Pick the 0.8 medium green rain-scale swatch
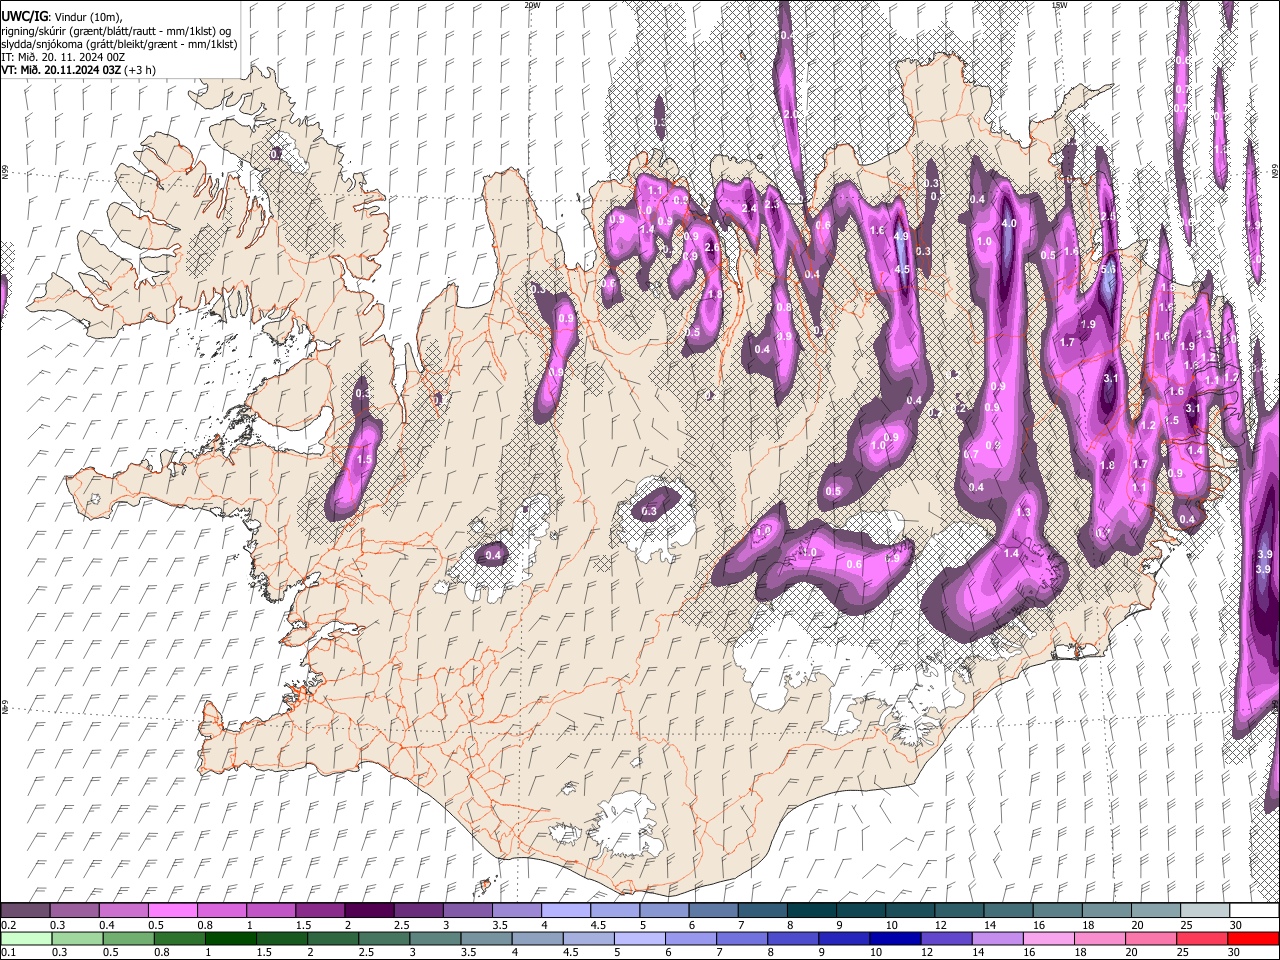 179,938
